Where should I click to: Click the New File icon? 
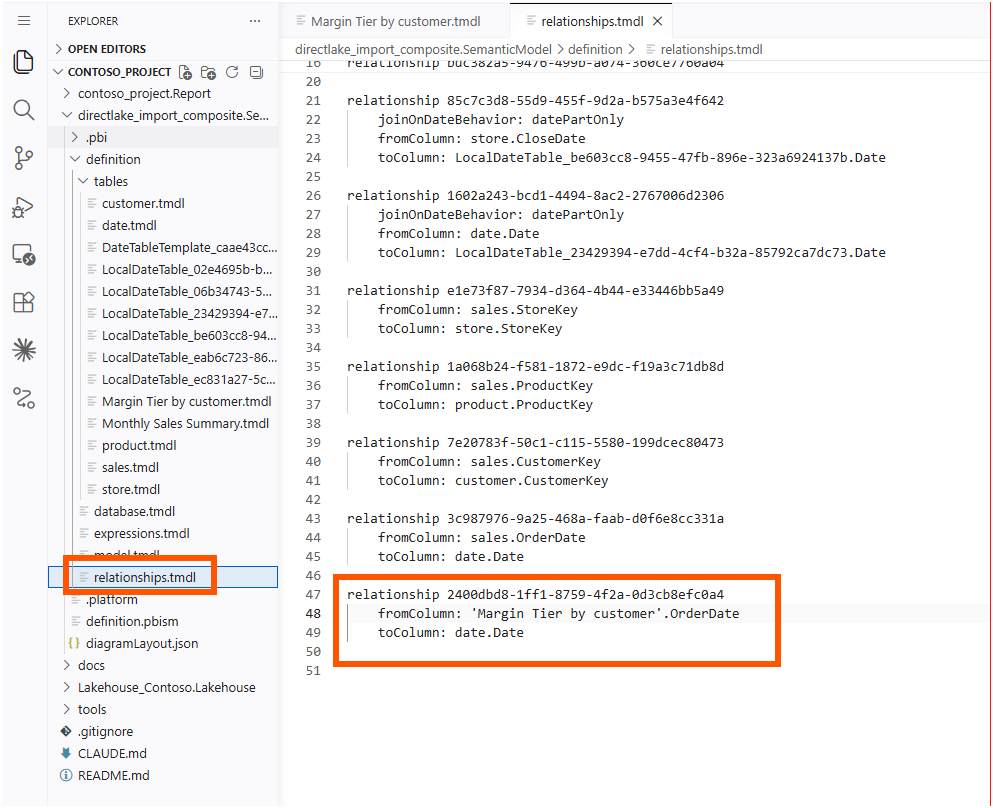[x=185, y=72]
